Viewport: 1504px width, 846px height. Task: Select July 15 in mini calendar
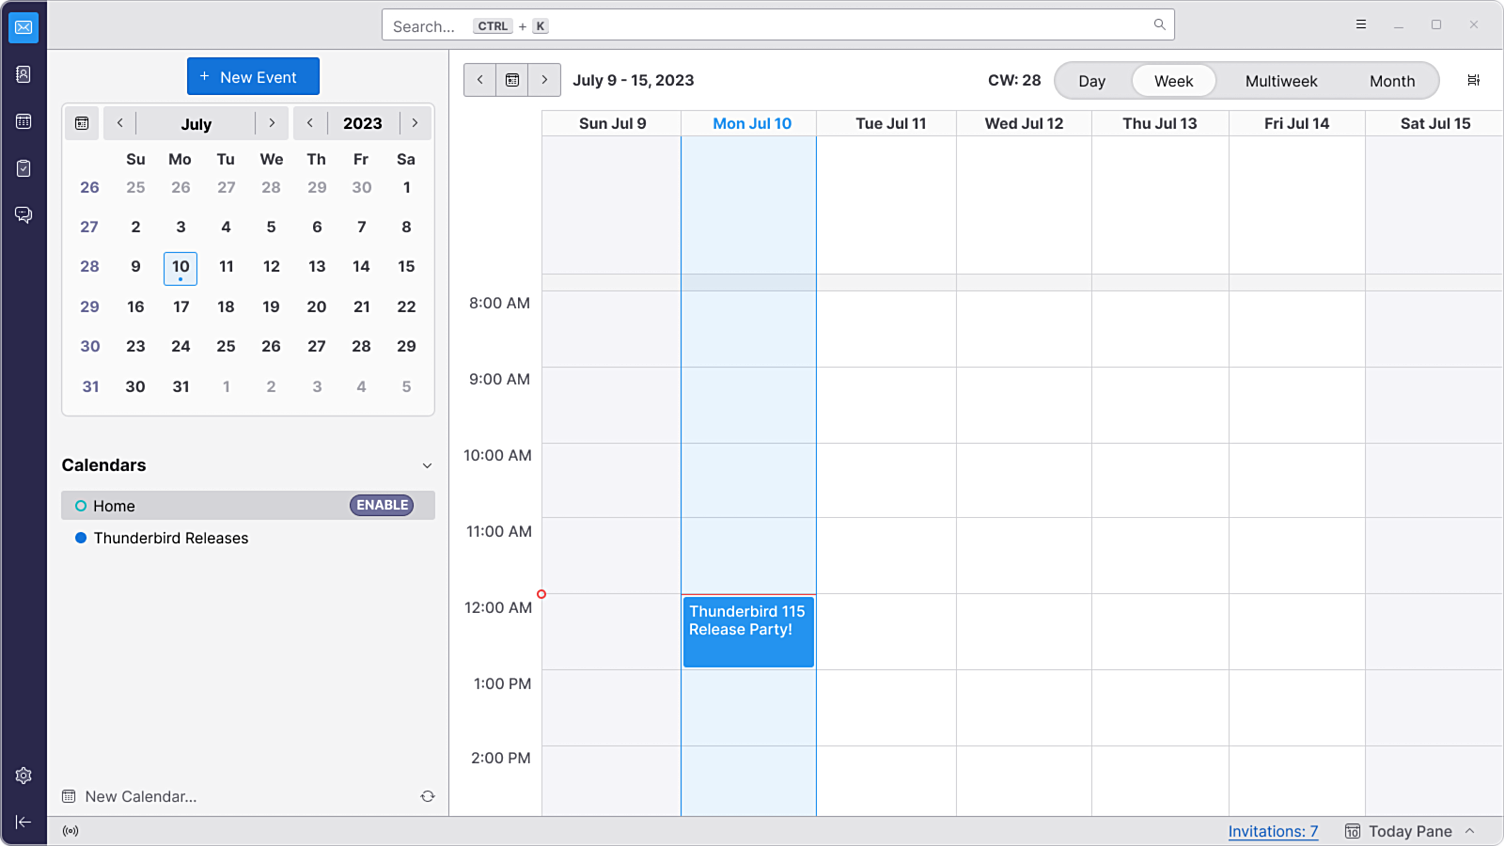406,267
